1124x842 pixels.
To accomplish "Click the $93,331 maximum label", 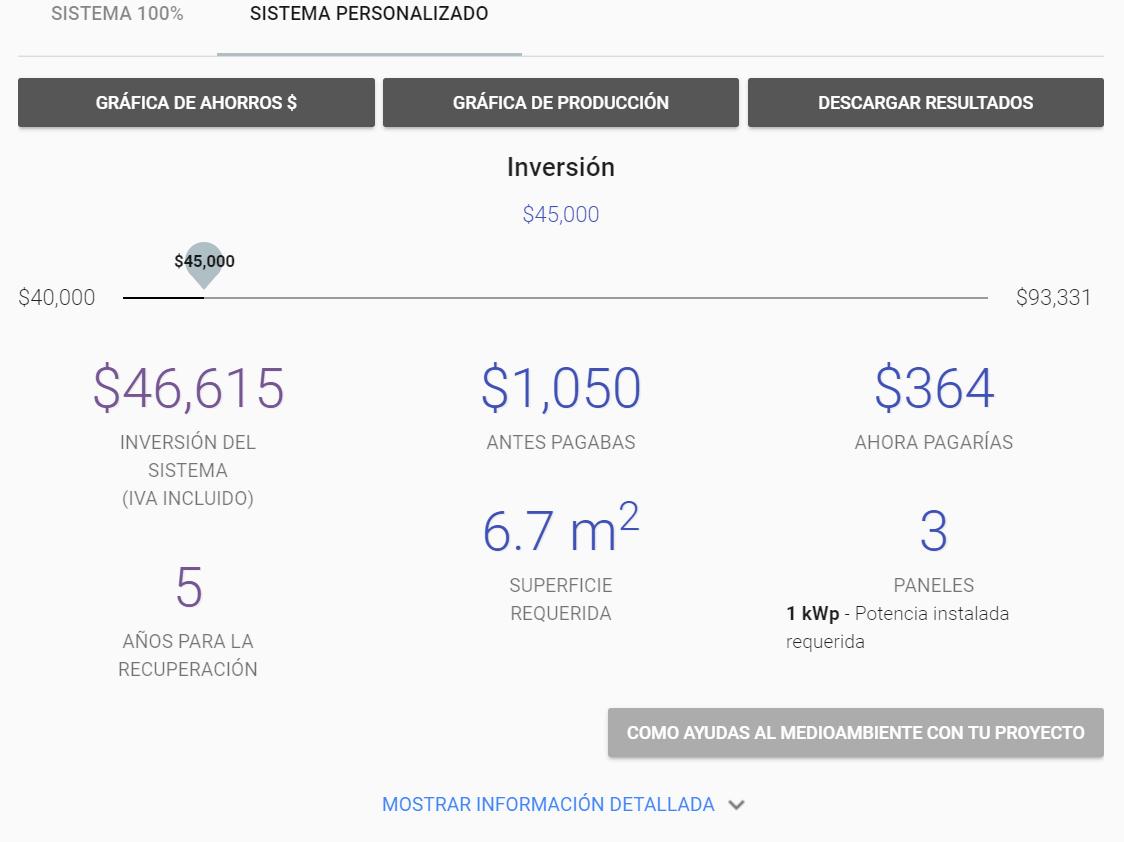I will click(1055, 297).
